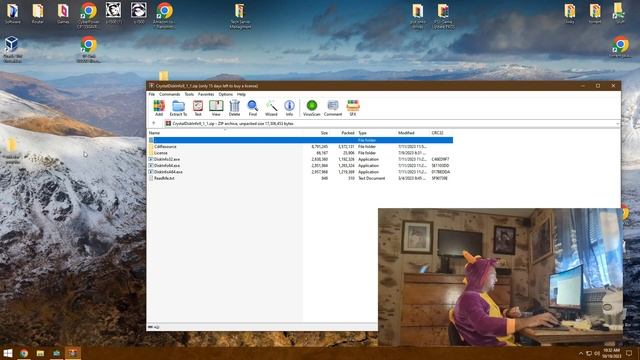Select the highlighted parent folder row

[300, 140]
